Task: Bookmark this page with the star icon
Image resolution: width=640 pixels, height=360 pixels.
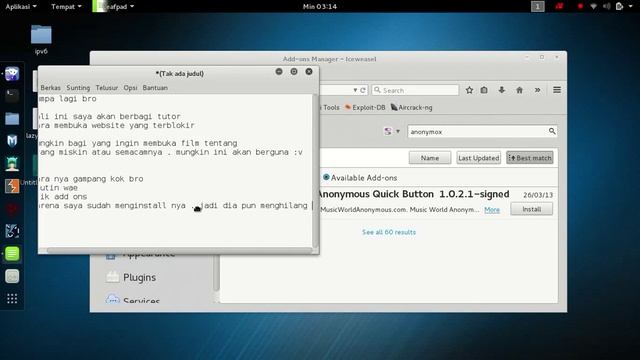Action: tap(469, 90)
